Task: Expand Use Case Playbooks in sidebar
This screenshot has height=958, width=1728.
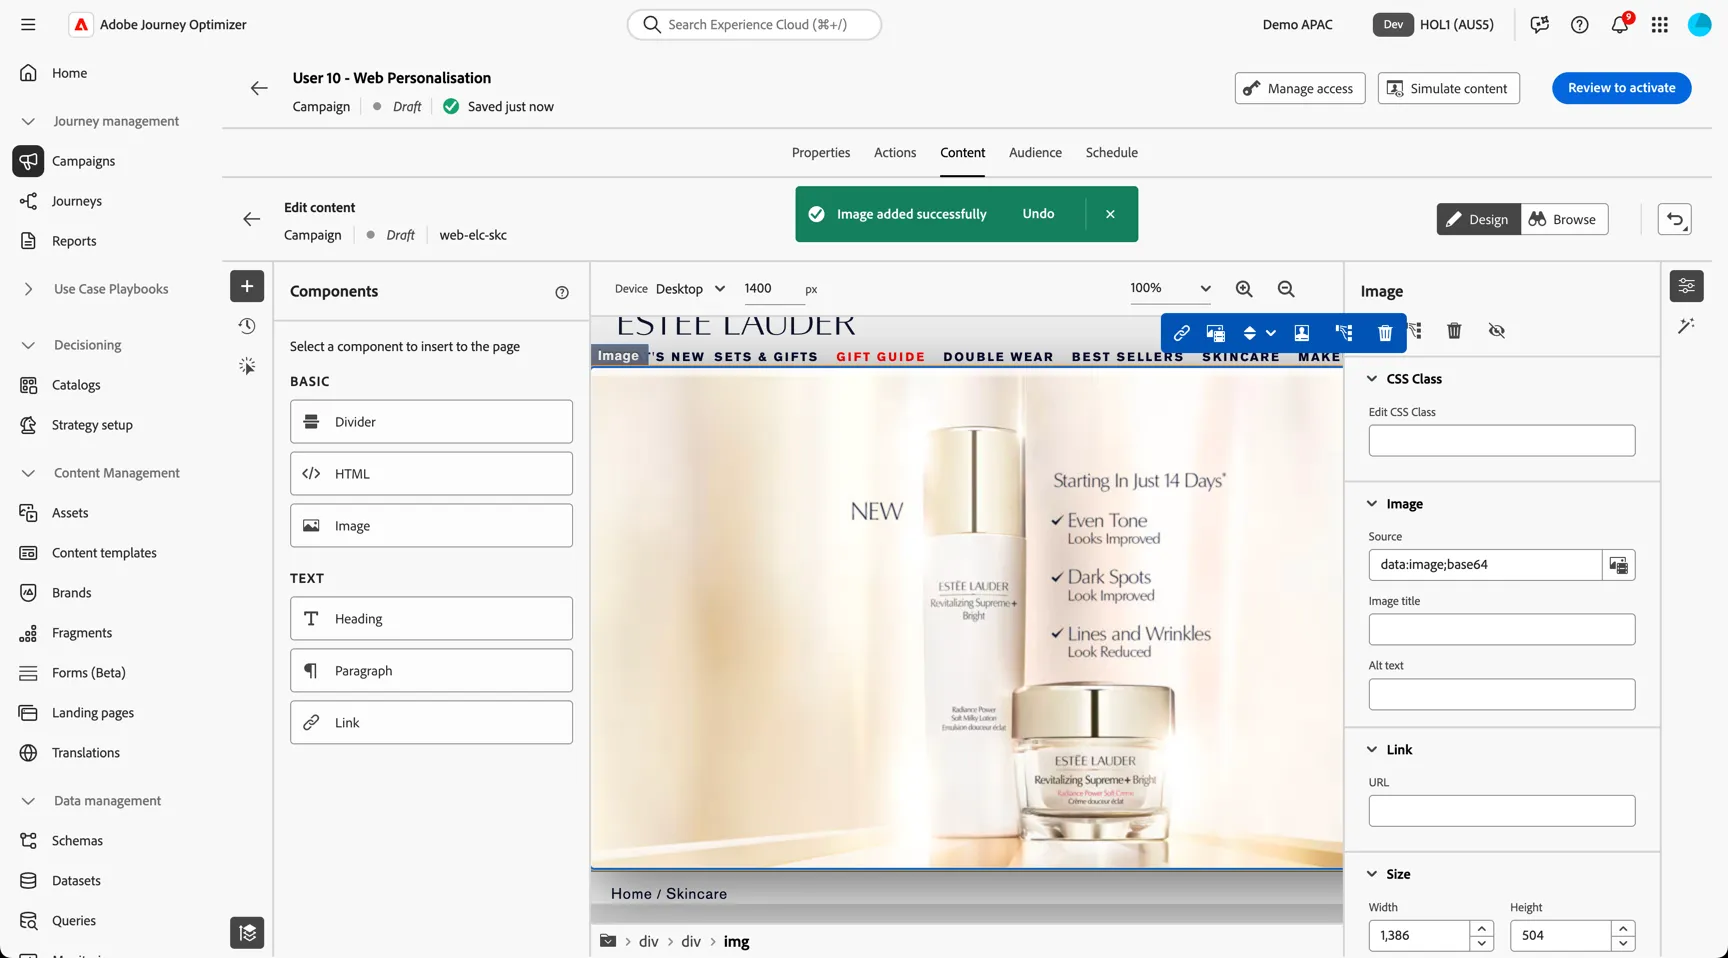Action: [28, 289]
